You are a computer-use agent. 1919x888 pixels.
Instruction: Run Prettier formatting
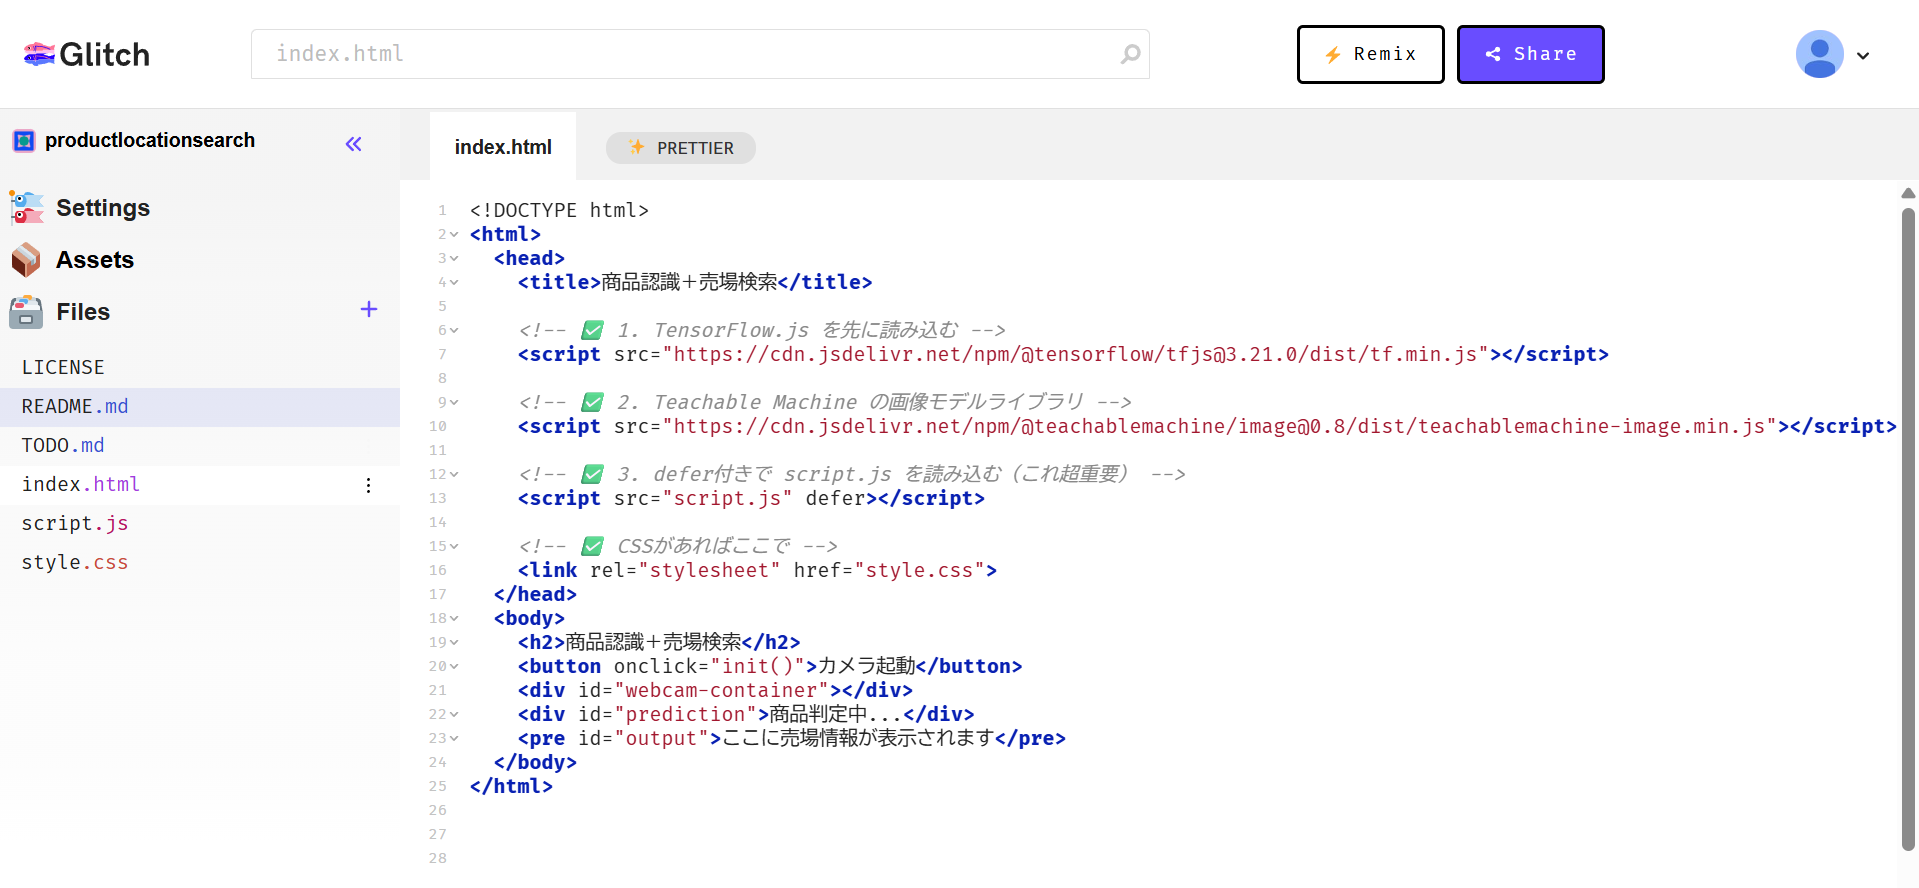tap(681, 148)
